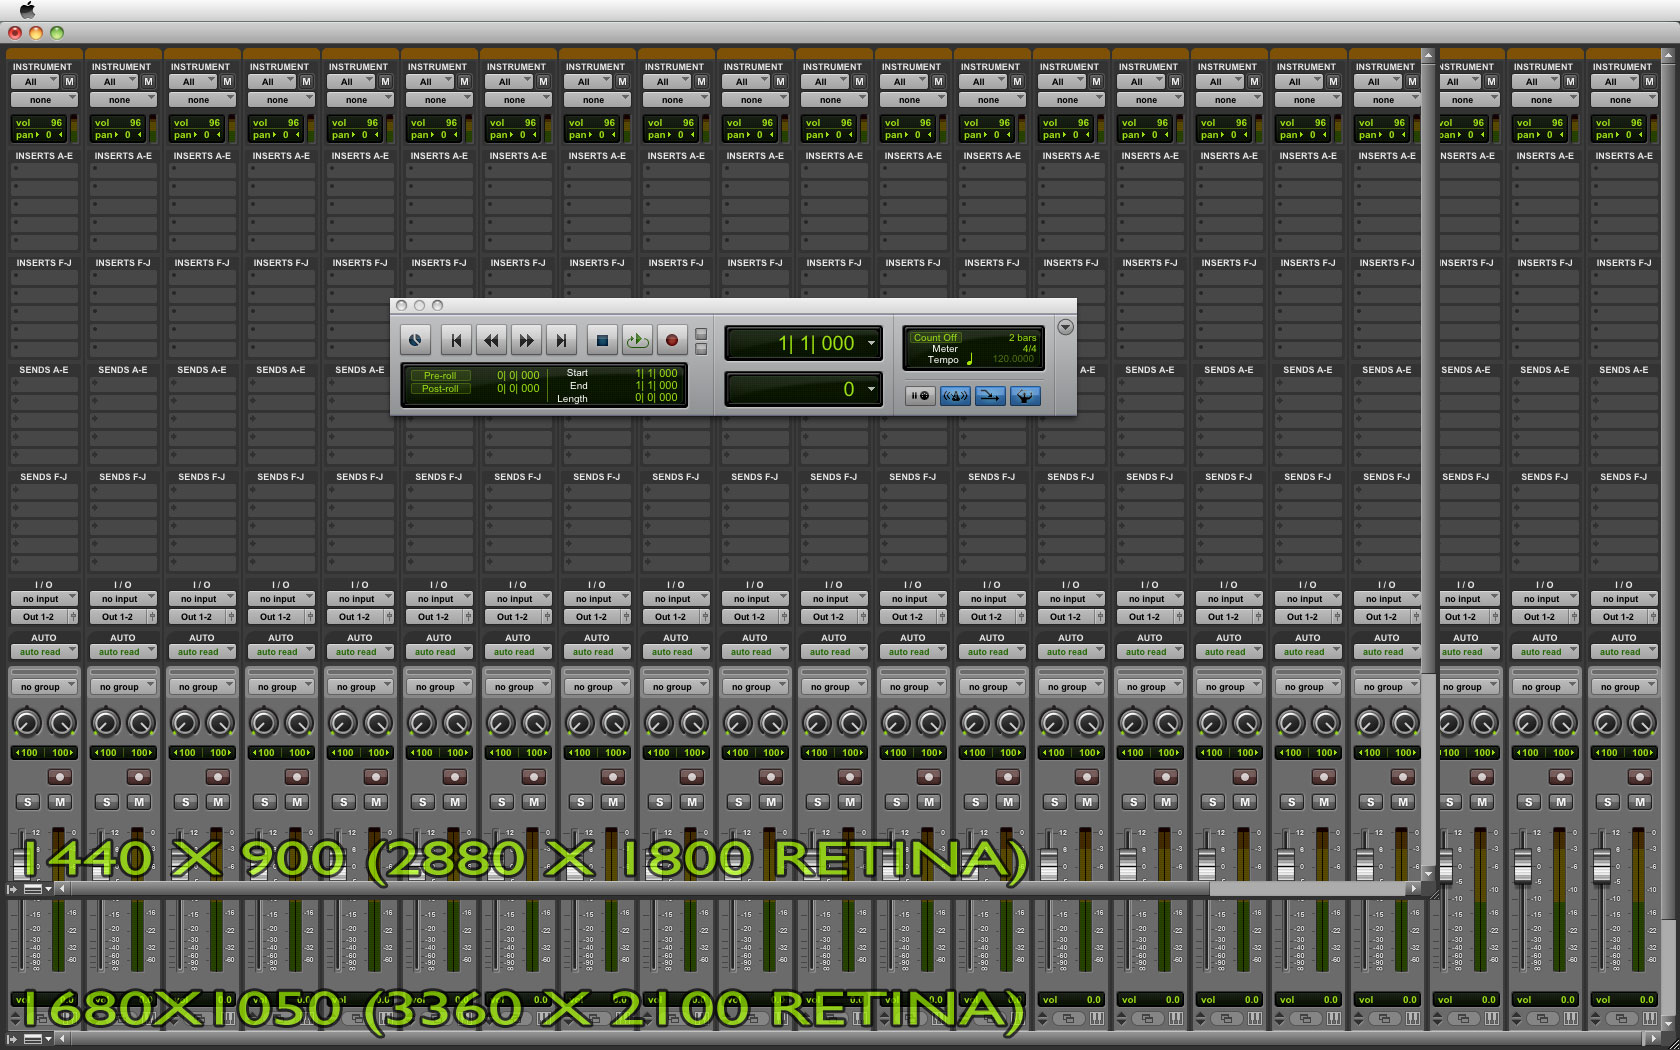Click Return to Zero in the Transport
The height and width of the screenshot is (1050, 1680).
point(456,341)
